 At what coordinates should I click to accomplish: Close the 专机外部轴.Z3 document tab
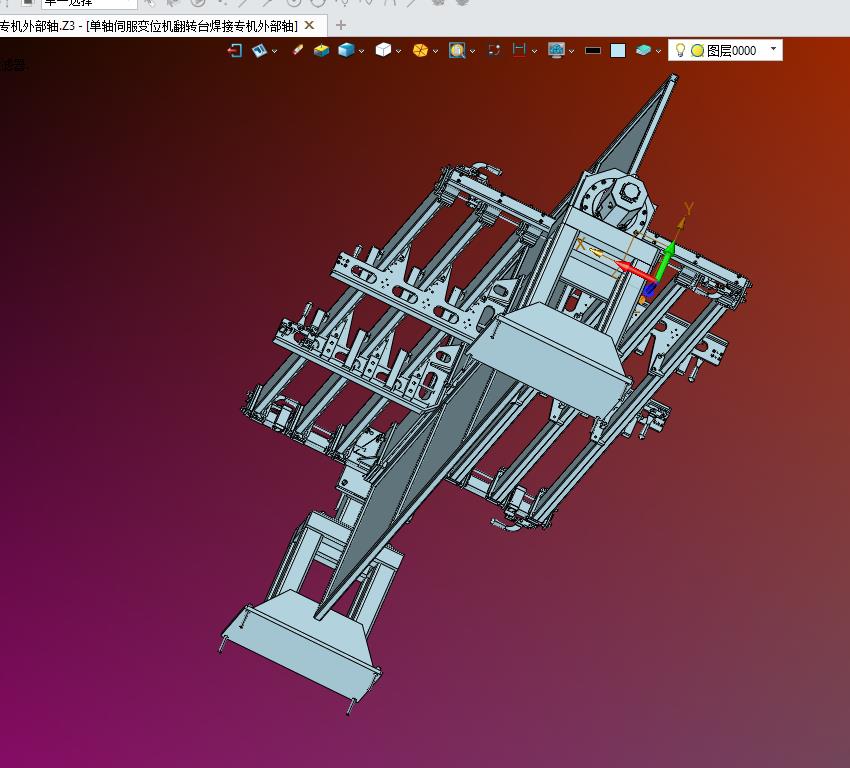coord(310,25)
